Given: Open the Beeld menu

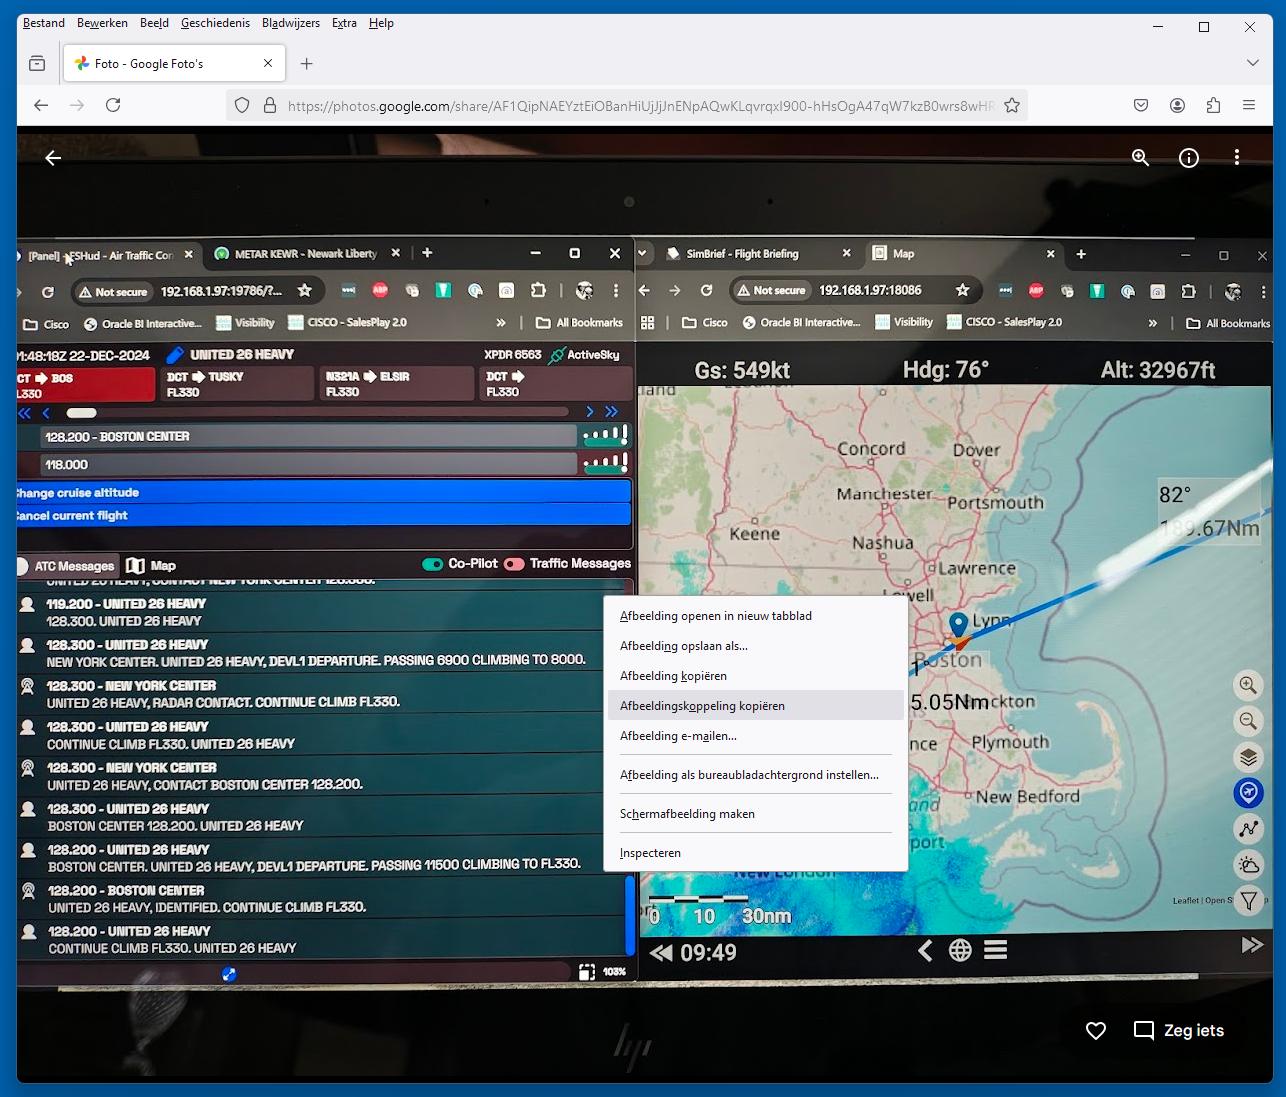Looking at the screenshot, I should tap(154, 23).
